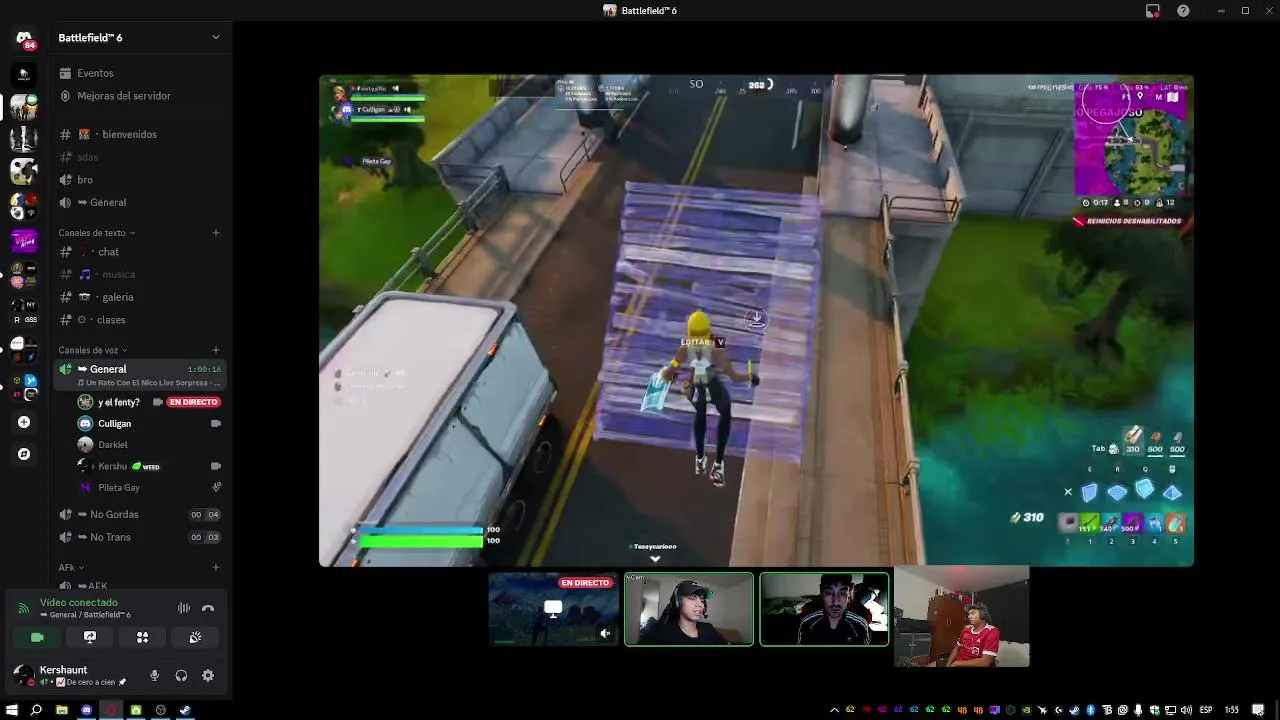
Task: Open the galeria text channel
Action: pos(140,297)
